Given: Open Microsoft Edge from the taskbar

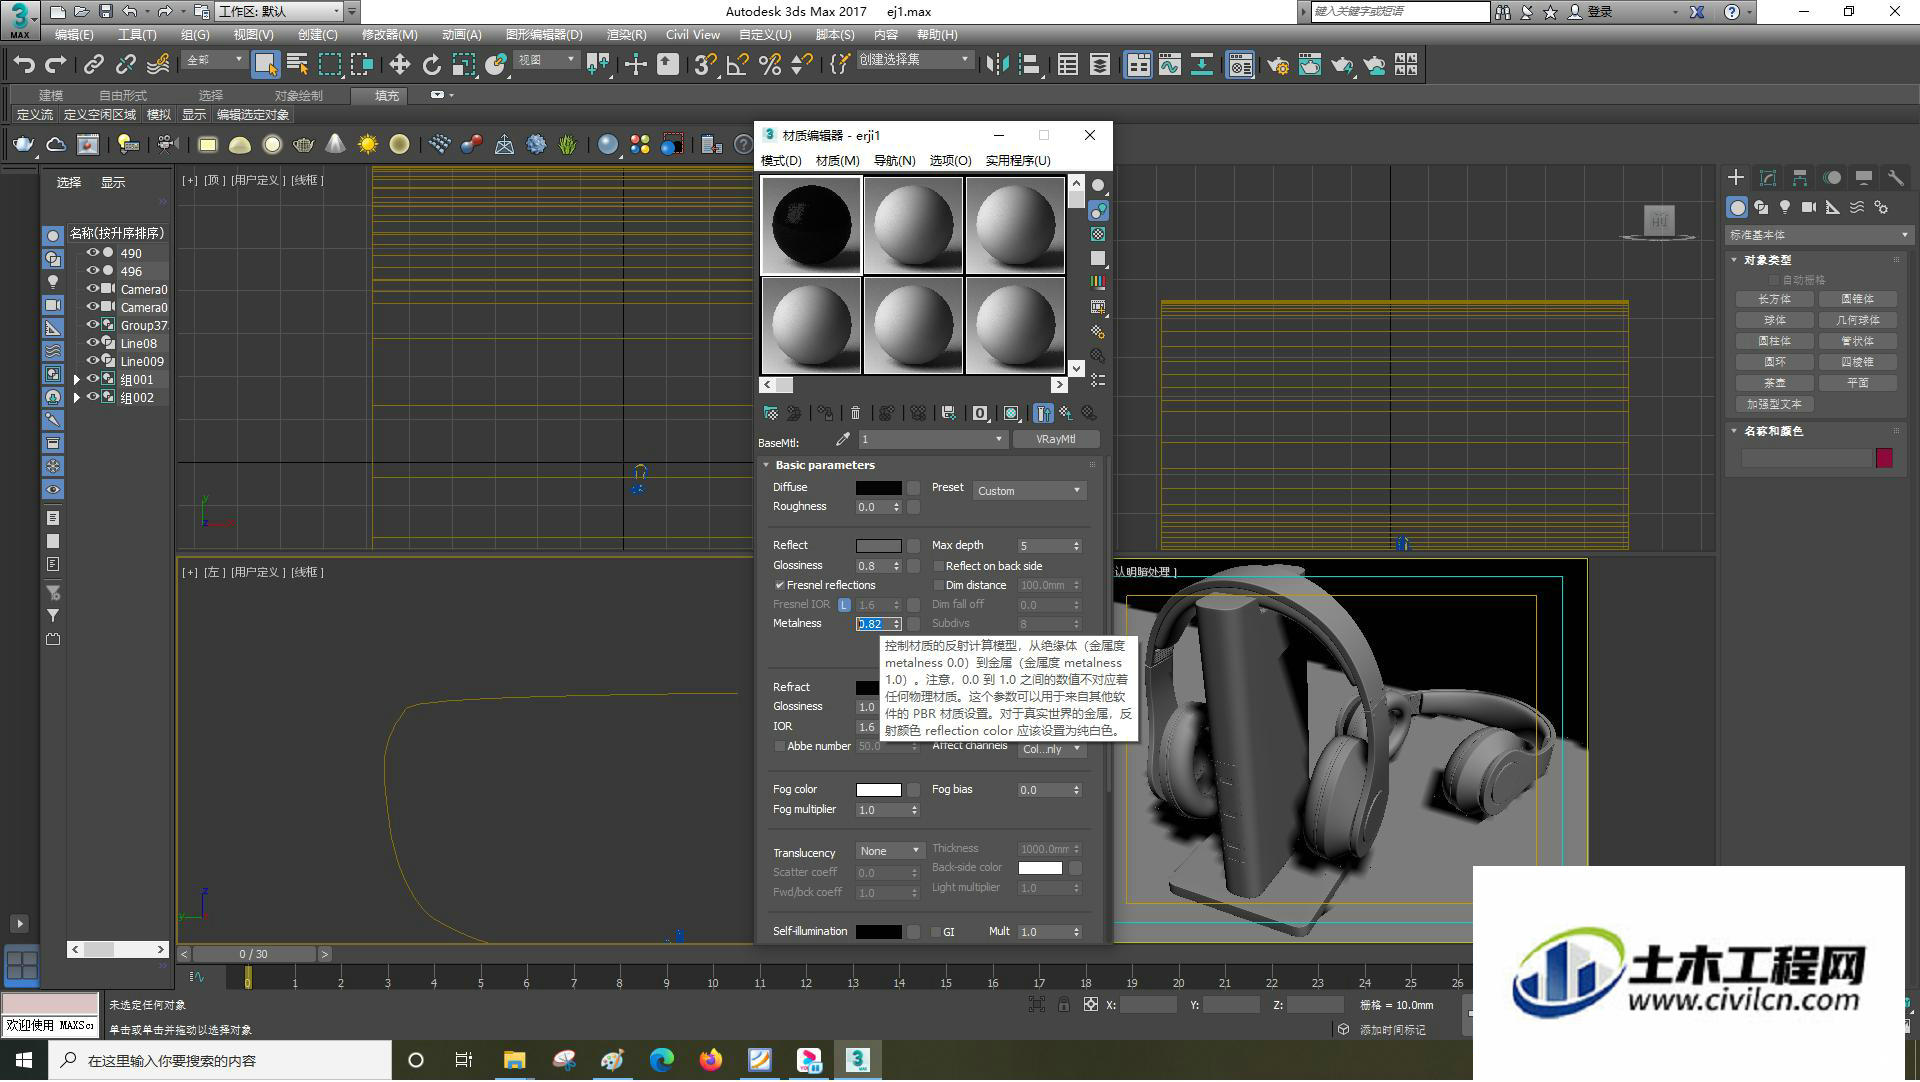Looking at the screenshot, I should pos(662,1060).
